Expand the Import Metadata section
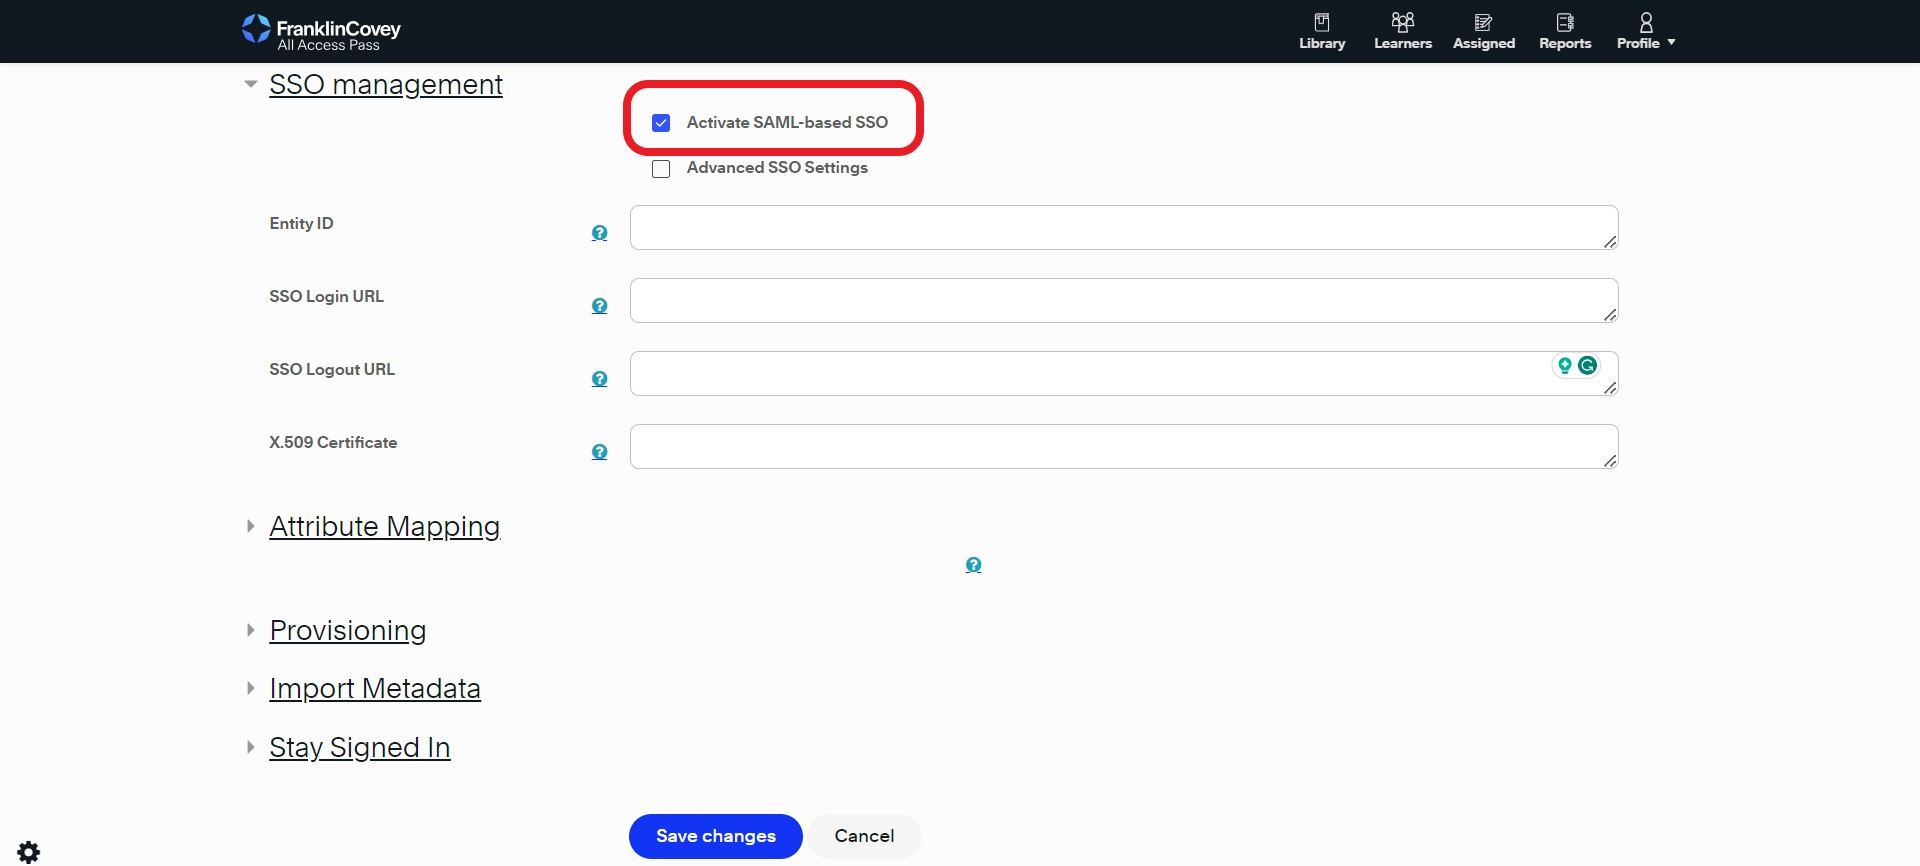This screenshot has width=1920, height=866. (374, 689)
